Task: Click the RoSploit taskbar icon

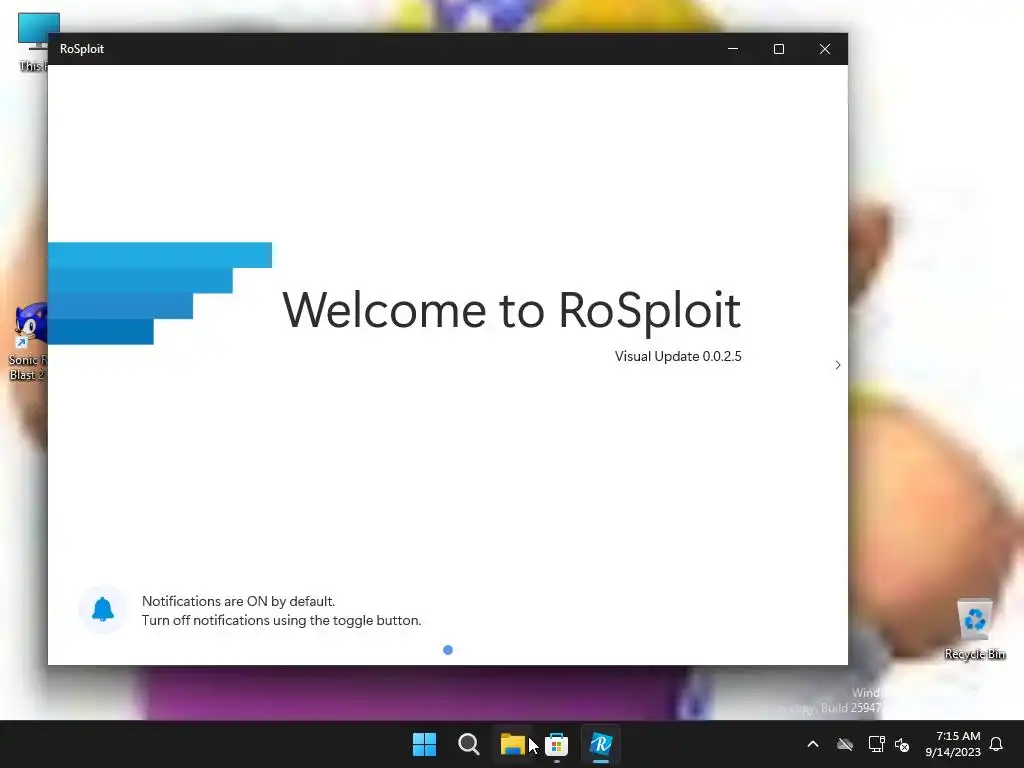Action: pyautogui.click(x=601, y=744)
